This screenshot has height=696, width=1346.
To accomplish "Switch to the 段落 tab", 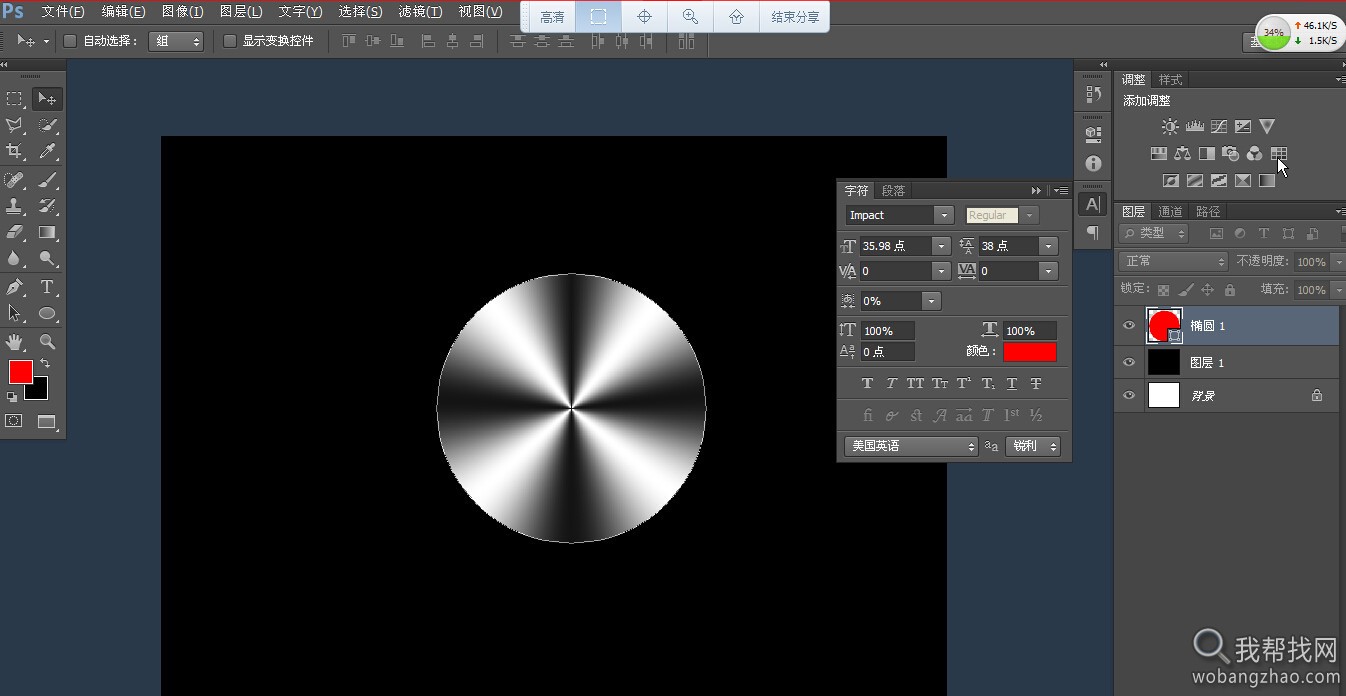I will pyautogui.click(x=893, y=191).
